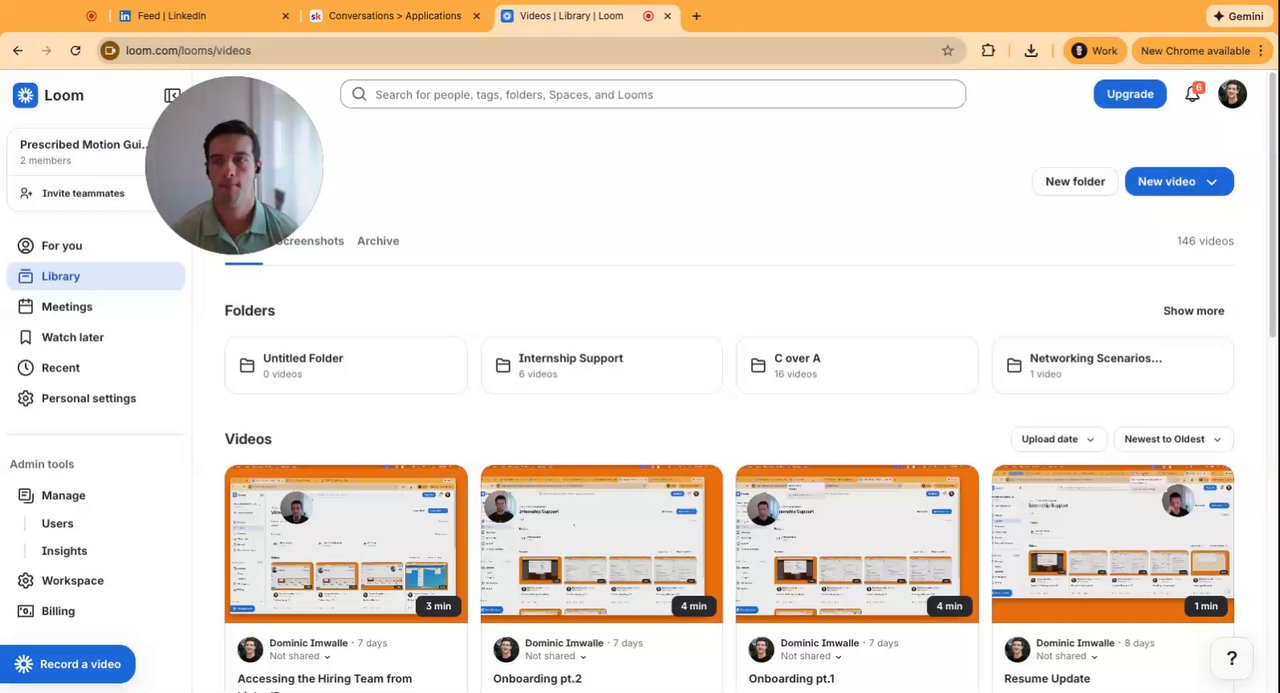The width and height of the screenshot is (1280, 693).
Task: Click the Work profile chip
Action: pos(1094,50)
